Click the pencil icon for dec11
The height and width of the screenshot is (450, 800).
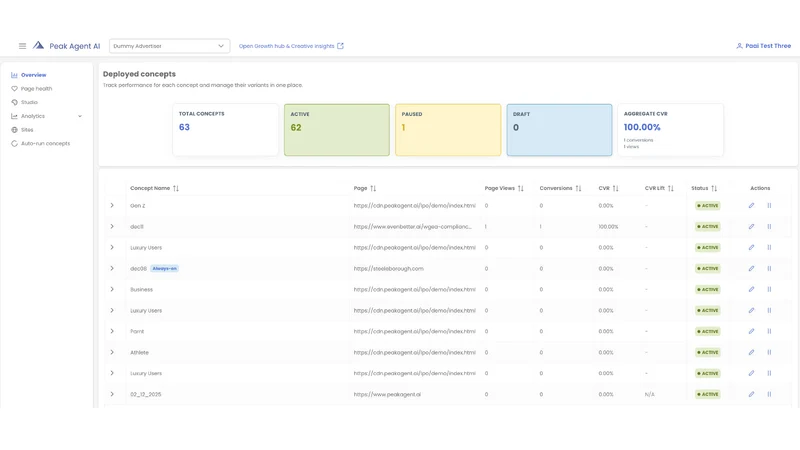click(x=751, y=227)
